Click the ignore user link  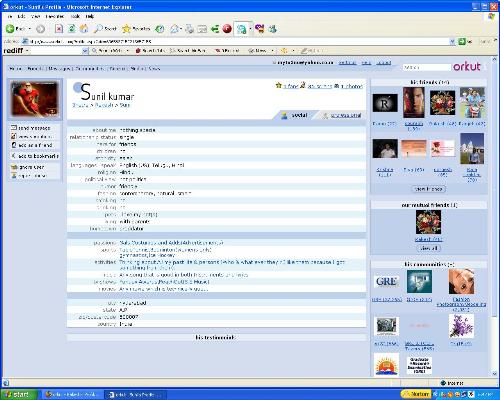click(31, 167)
